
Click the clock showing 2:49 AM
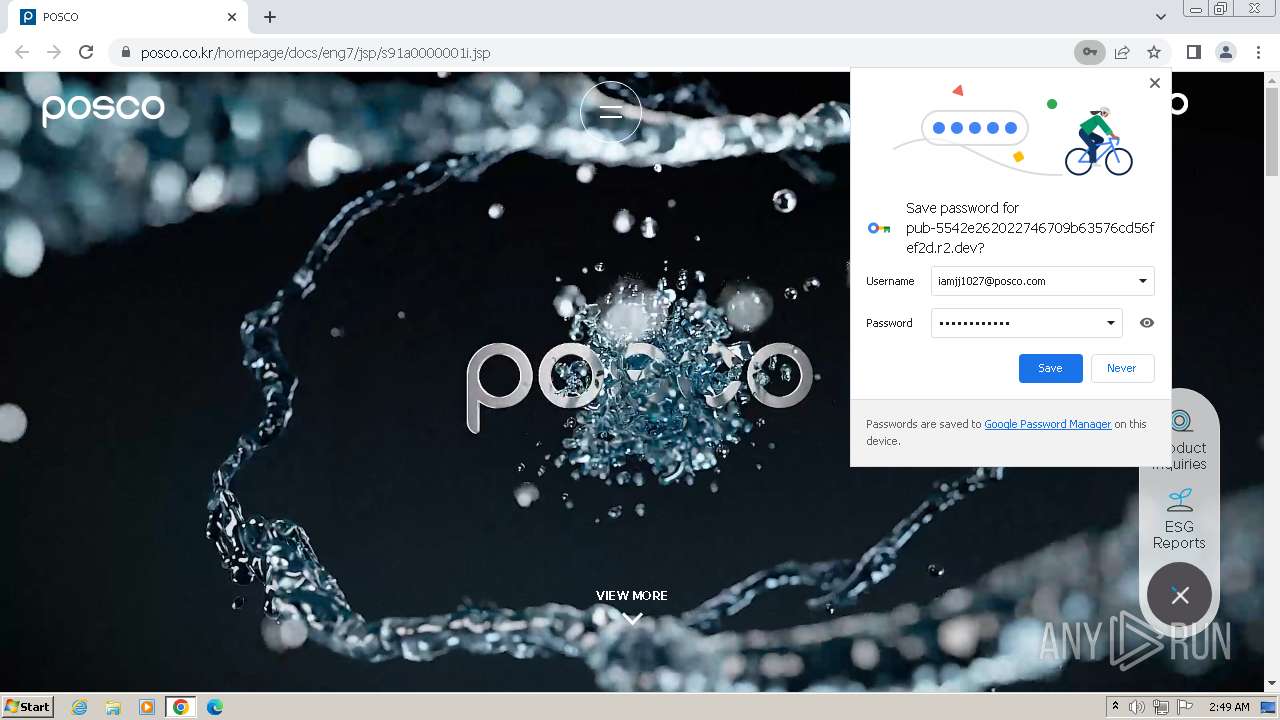(x=1228, y=707)
